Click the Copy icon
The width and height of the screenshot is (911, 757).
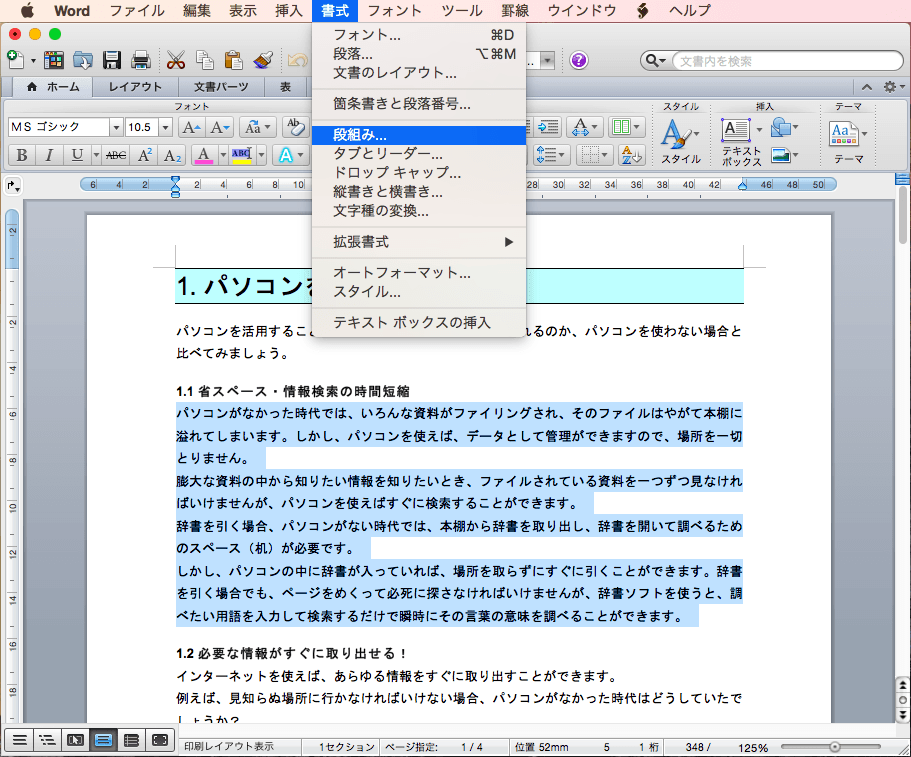(204, 59)
